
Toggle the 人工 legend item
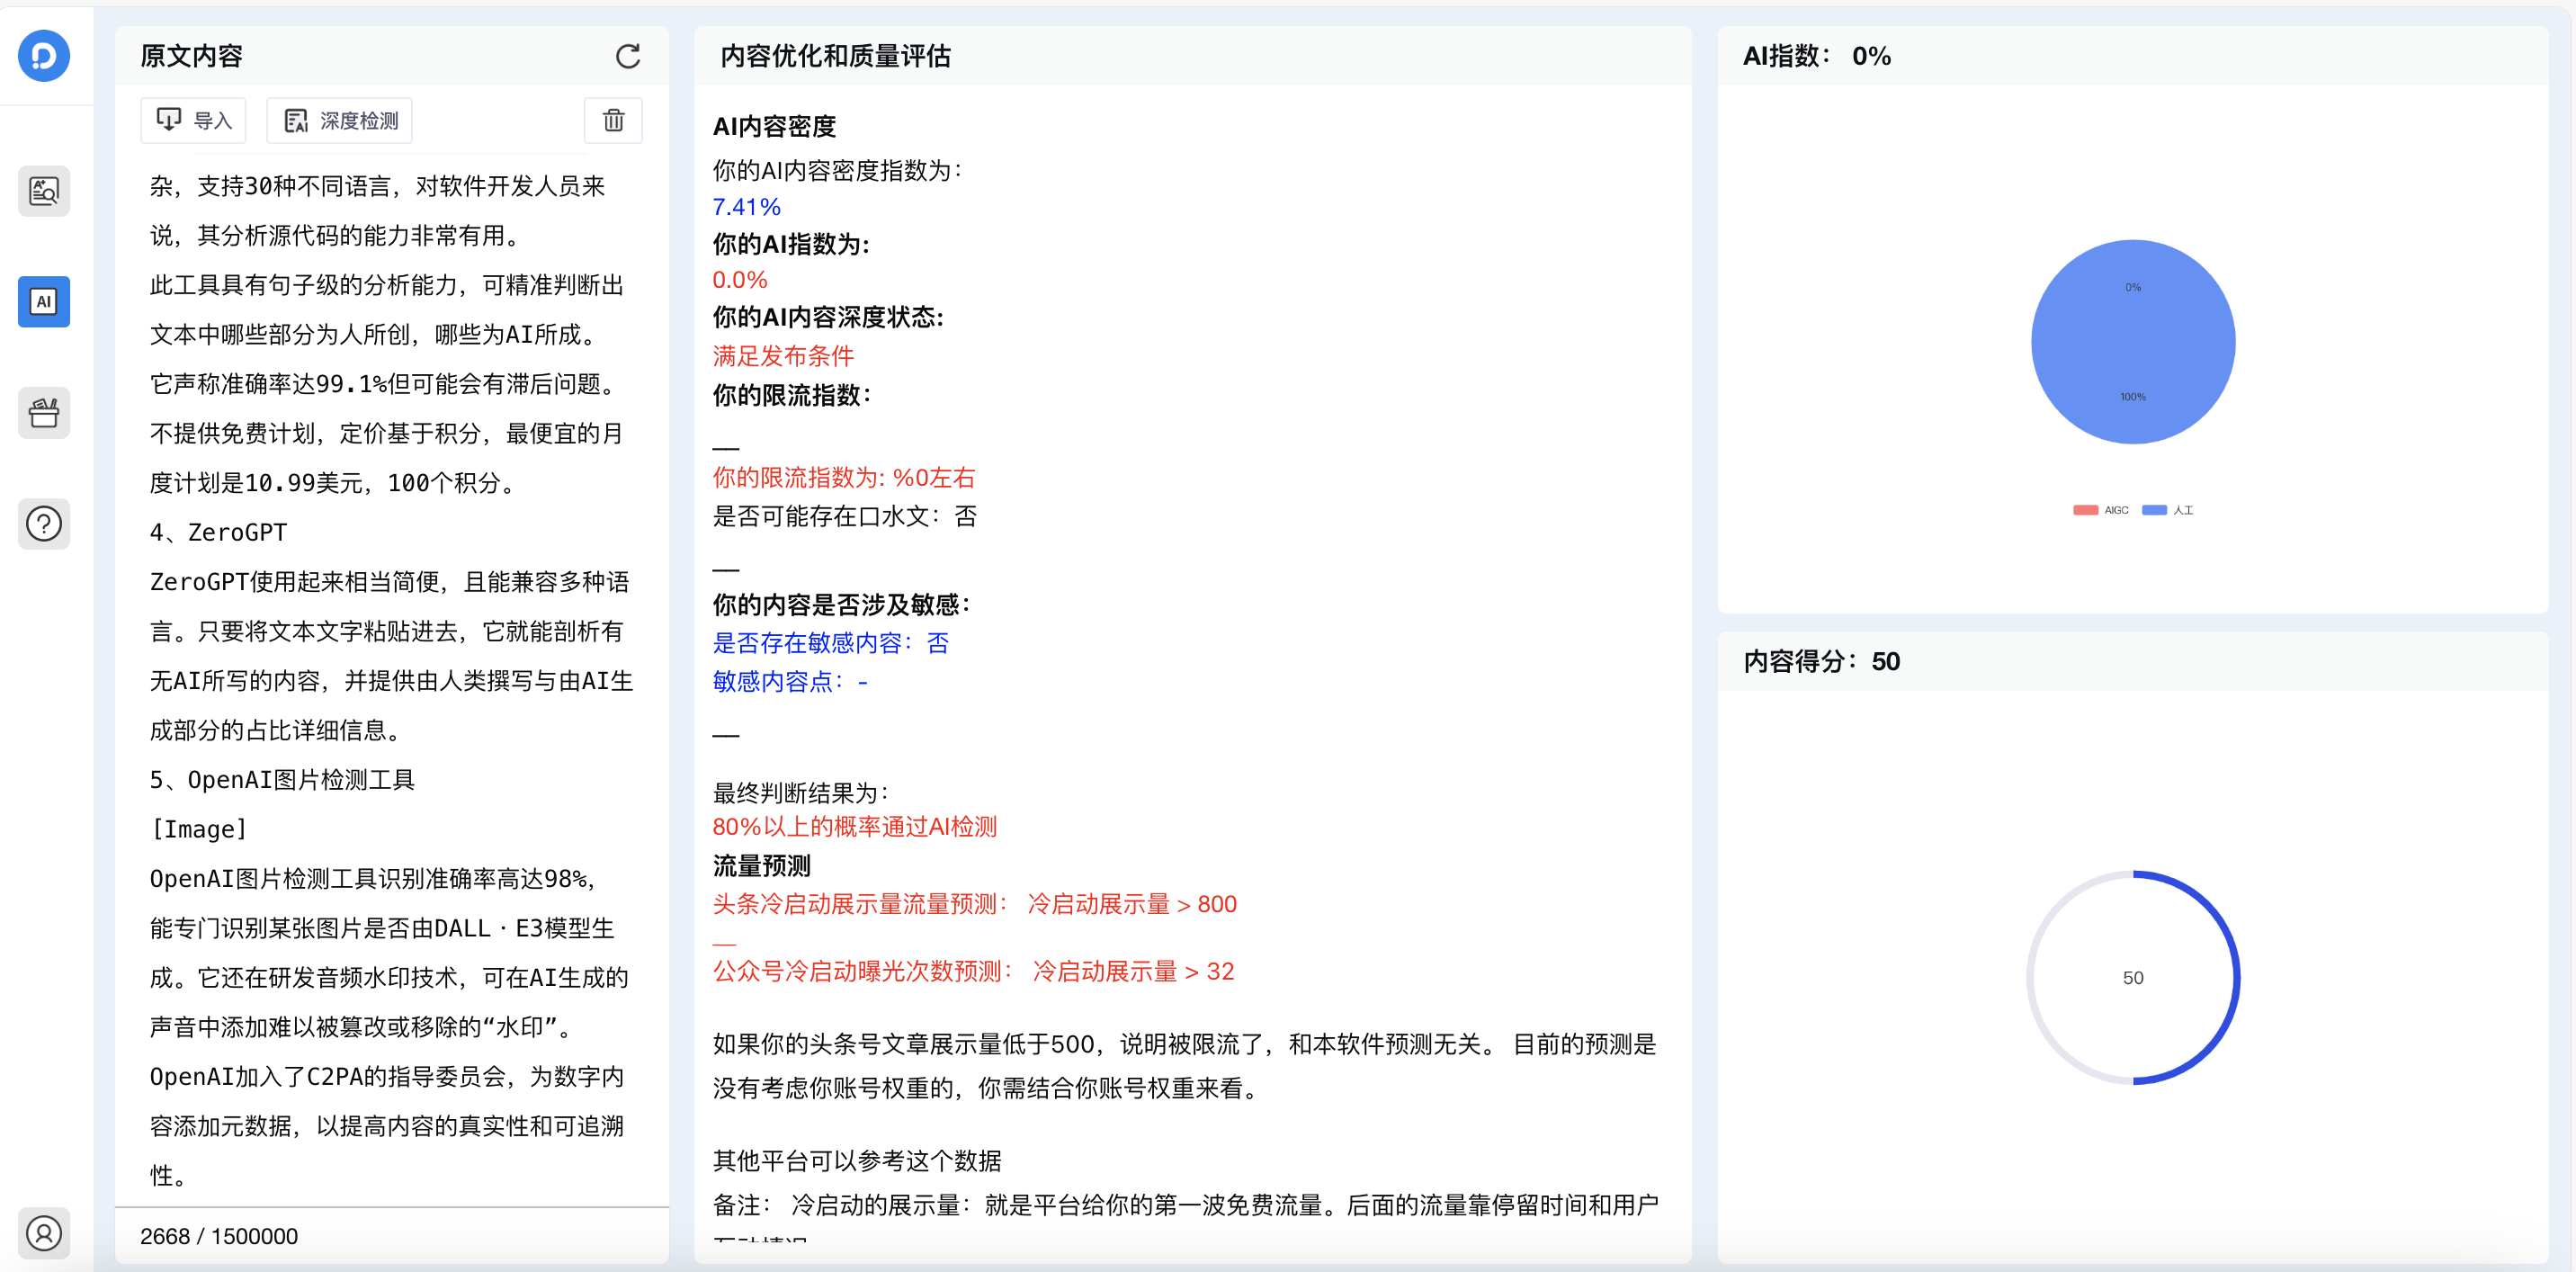pyautogui.click(x=2168, y=510)
